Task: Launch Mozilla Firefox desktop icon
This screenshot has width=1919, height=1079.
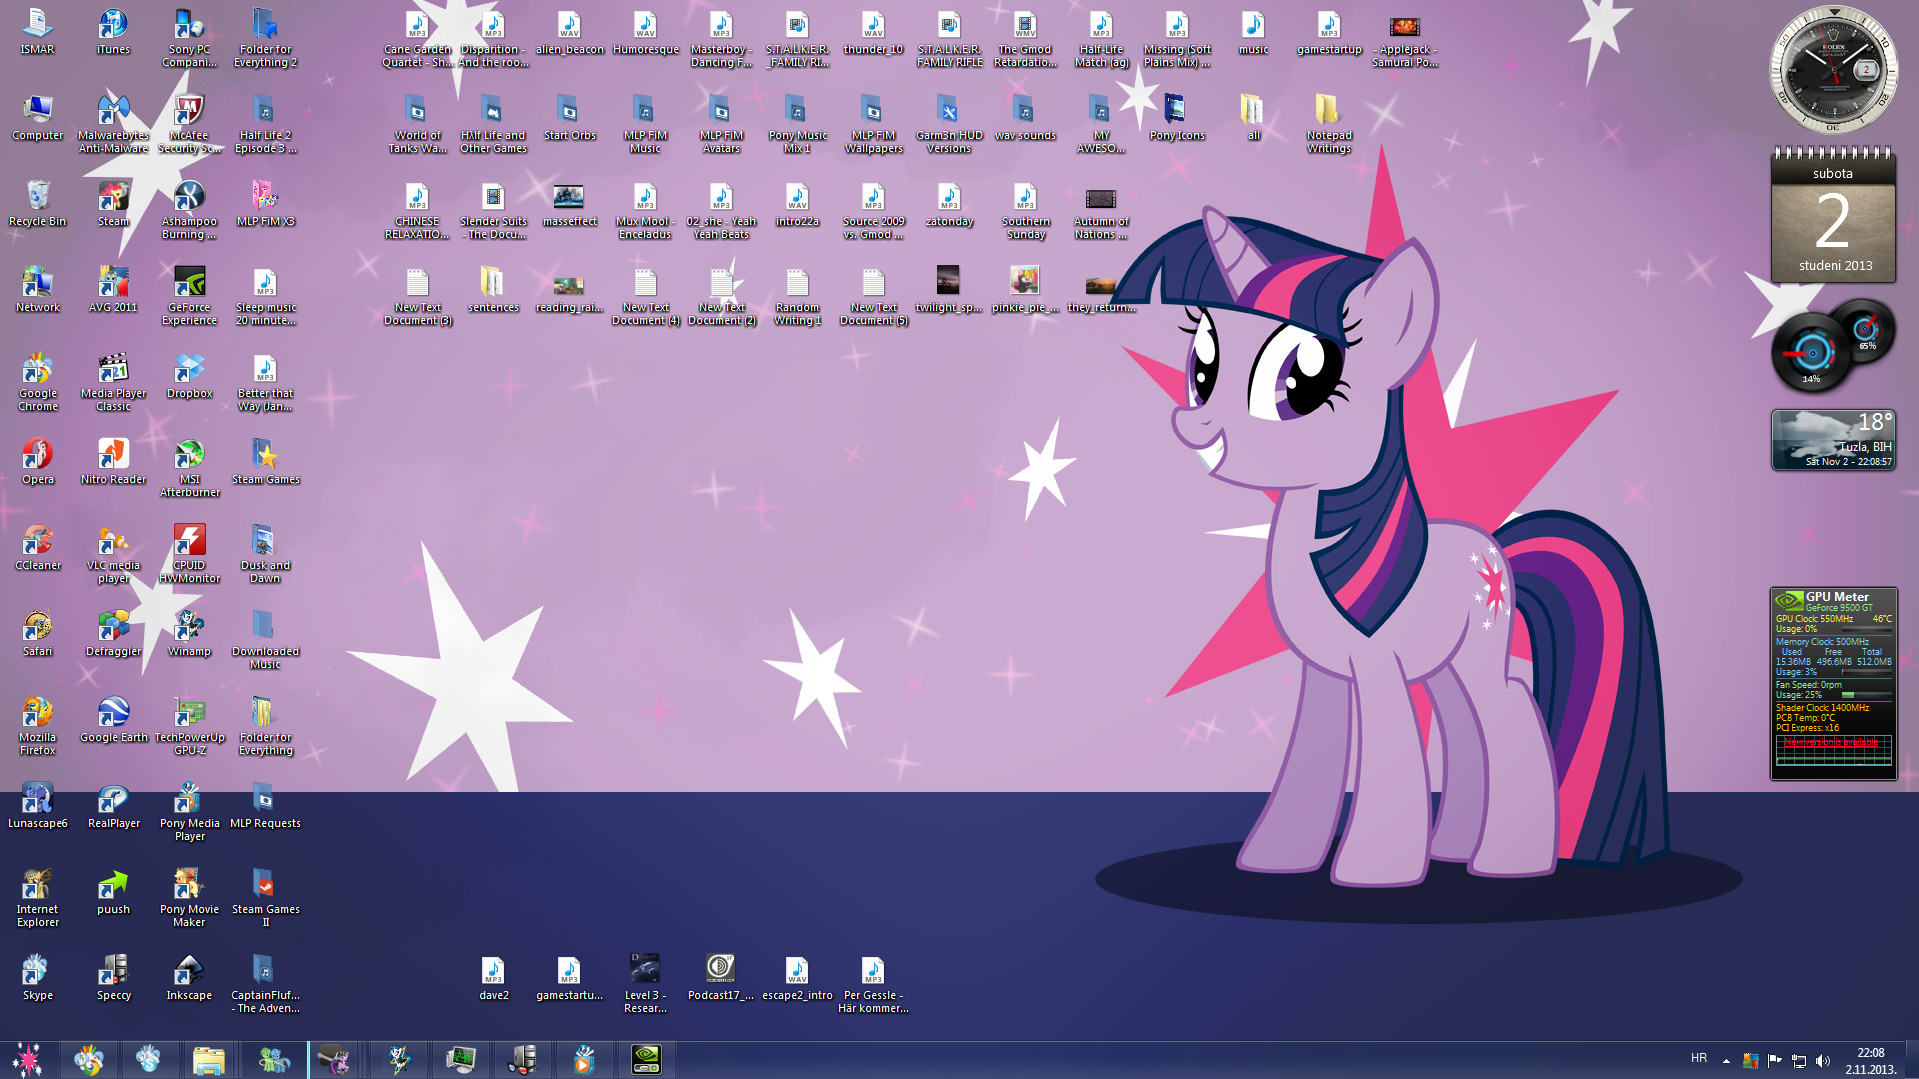Action: pyautogui.click(x=37, y=726)
